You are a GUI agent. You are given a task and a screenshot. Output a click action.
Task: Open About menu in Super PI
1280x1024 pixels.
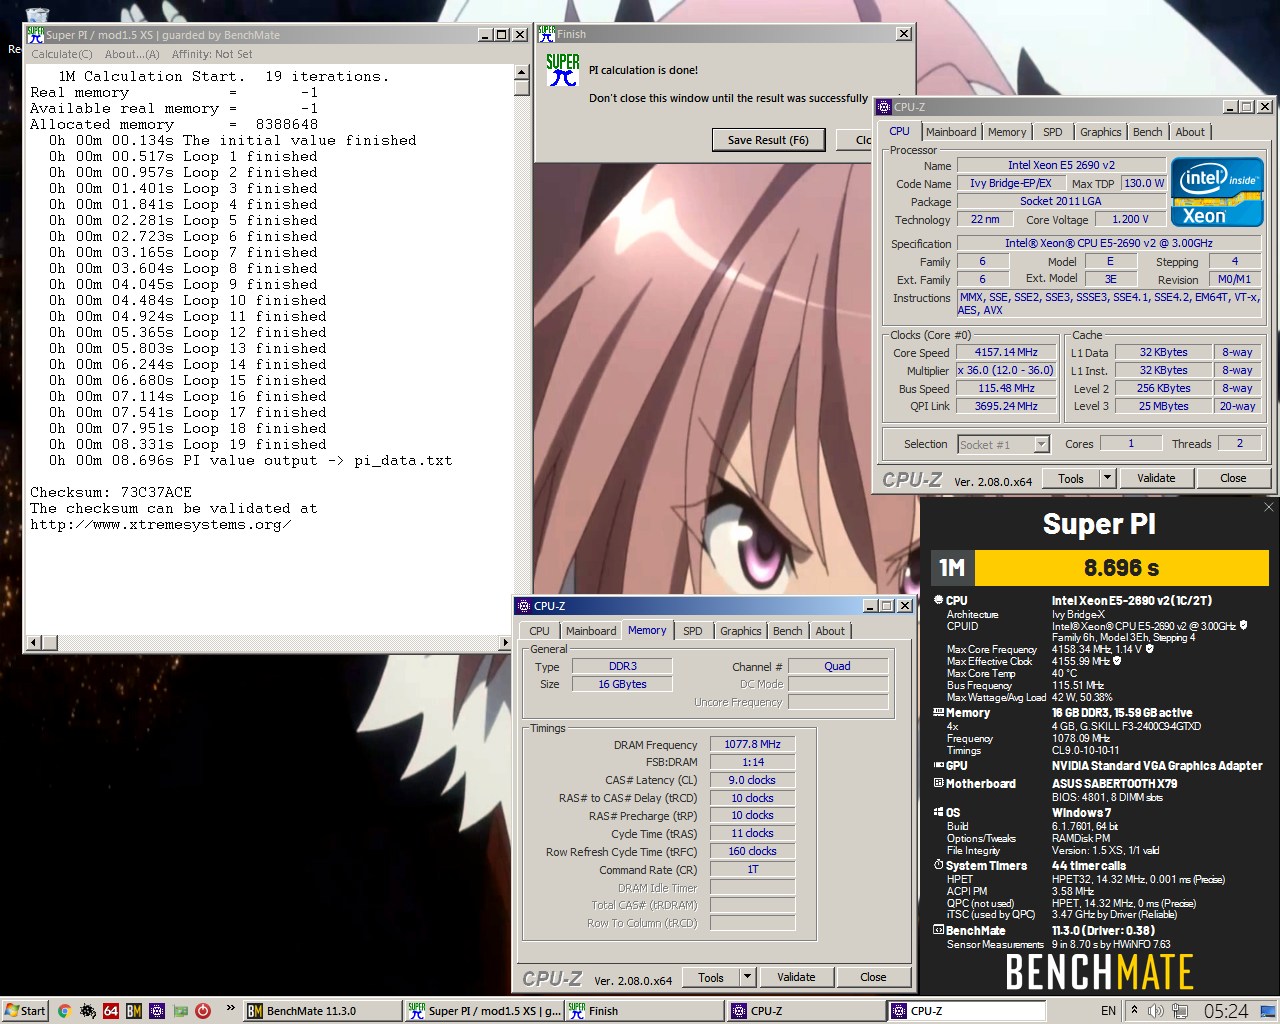(132, 54)
